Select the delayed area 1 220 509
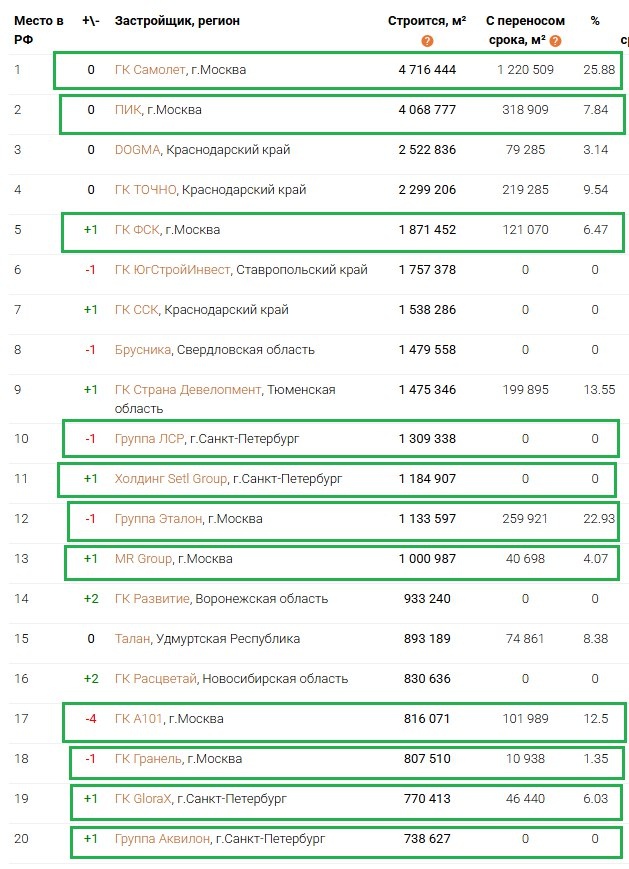This screenshot has width=629, height=869. click(x=525, y=70)
